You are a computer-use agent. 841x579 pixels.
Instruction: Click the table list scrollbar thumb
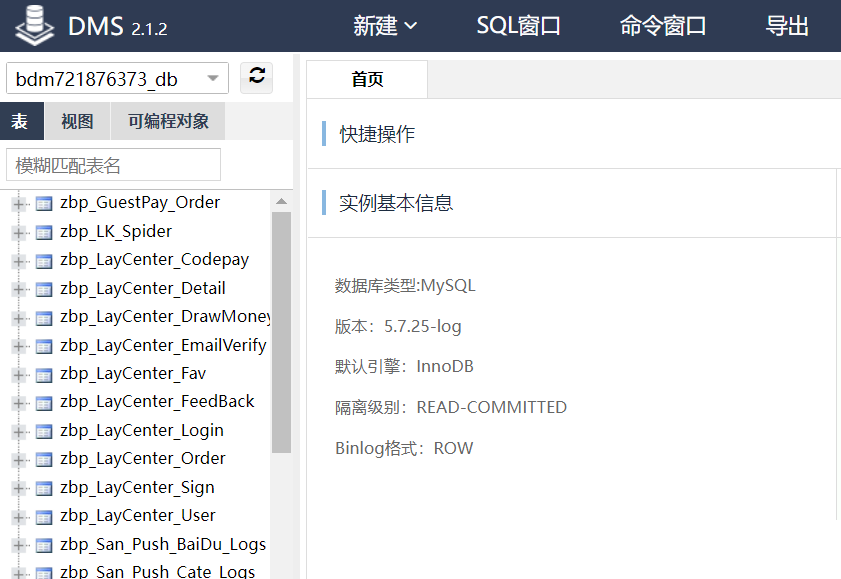coord(281,332)
